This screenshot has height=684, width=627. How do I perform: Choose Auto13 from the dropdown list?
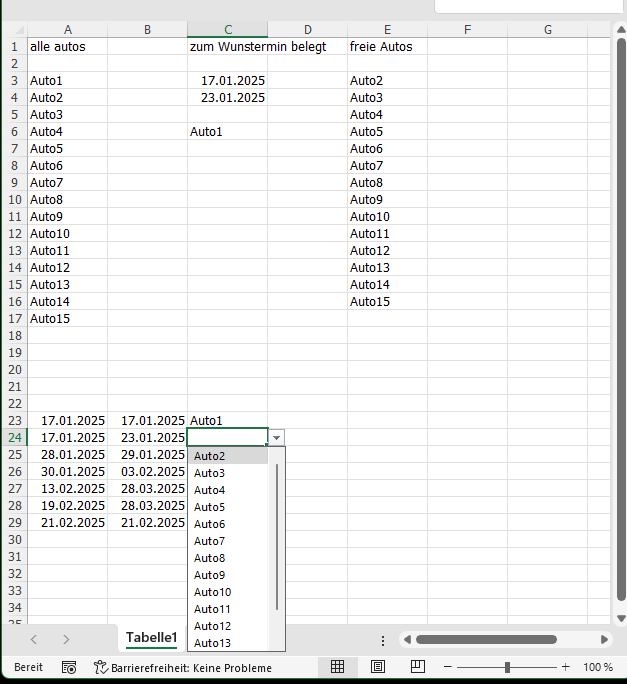click(228, 643)
